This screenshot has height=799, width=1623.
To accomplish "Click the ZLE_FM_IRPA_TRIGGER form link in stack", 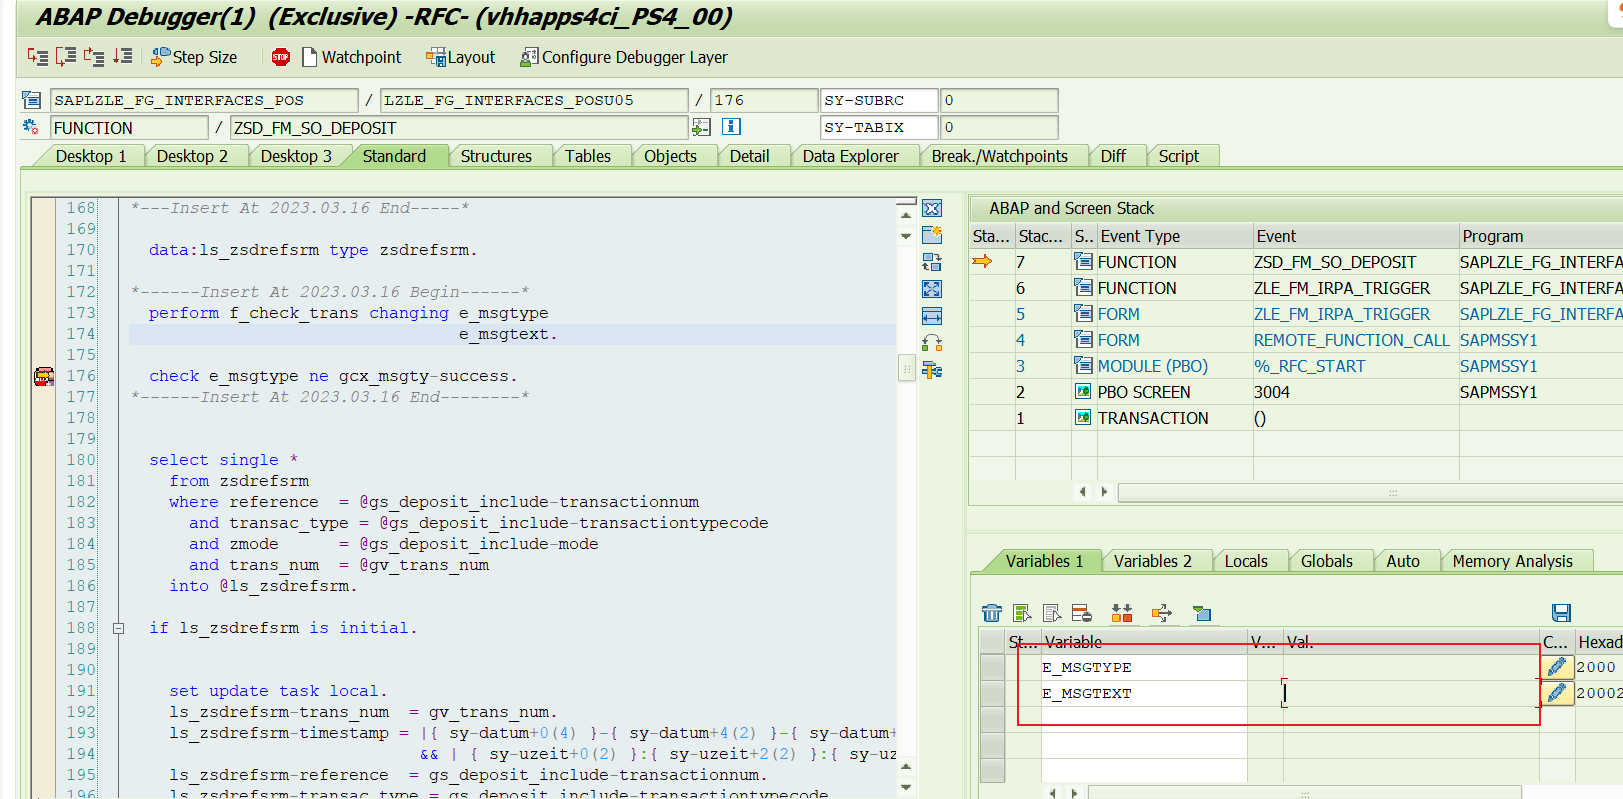I will tap(1341, 314).
